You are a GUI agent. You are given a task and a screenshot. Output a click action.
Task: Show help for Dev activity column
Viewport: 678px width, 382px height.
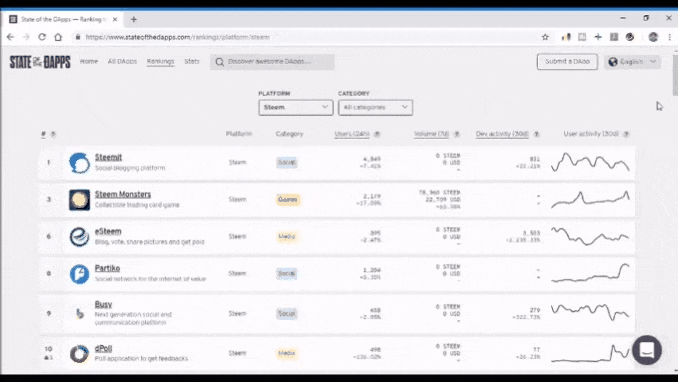[x=537, y=134]
